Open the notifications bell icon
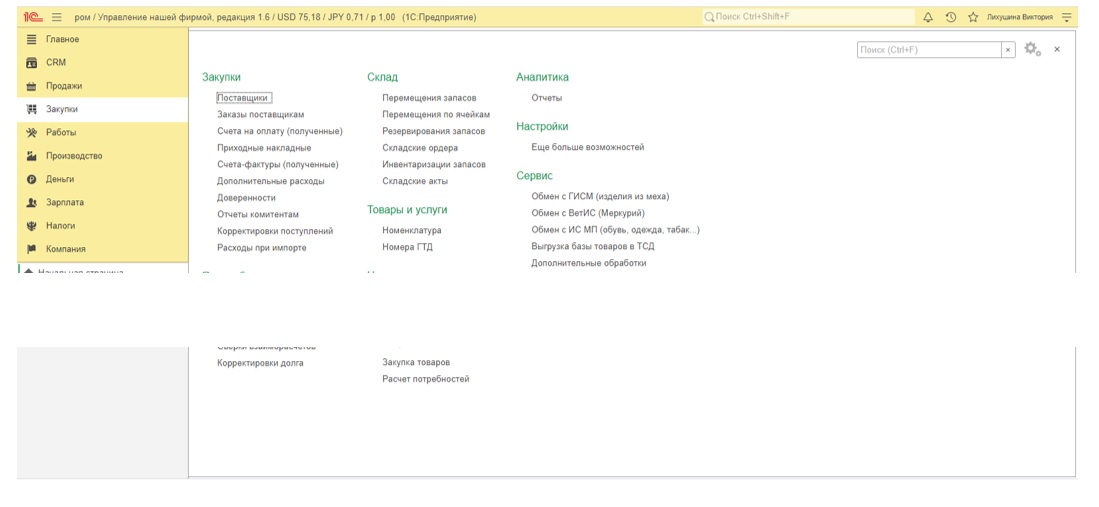Screen dimensions: 1099x507 (928, 17)
